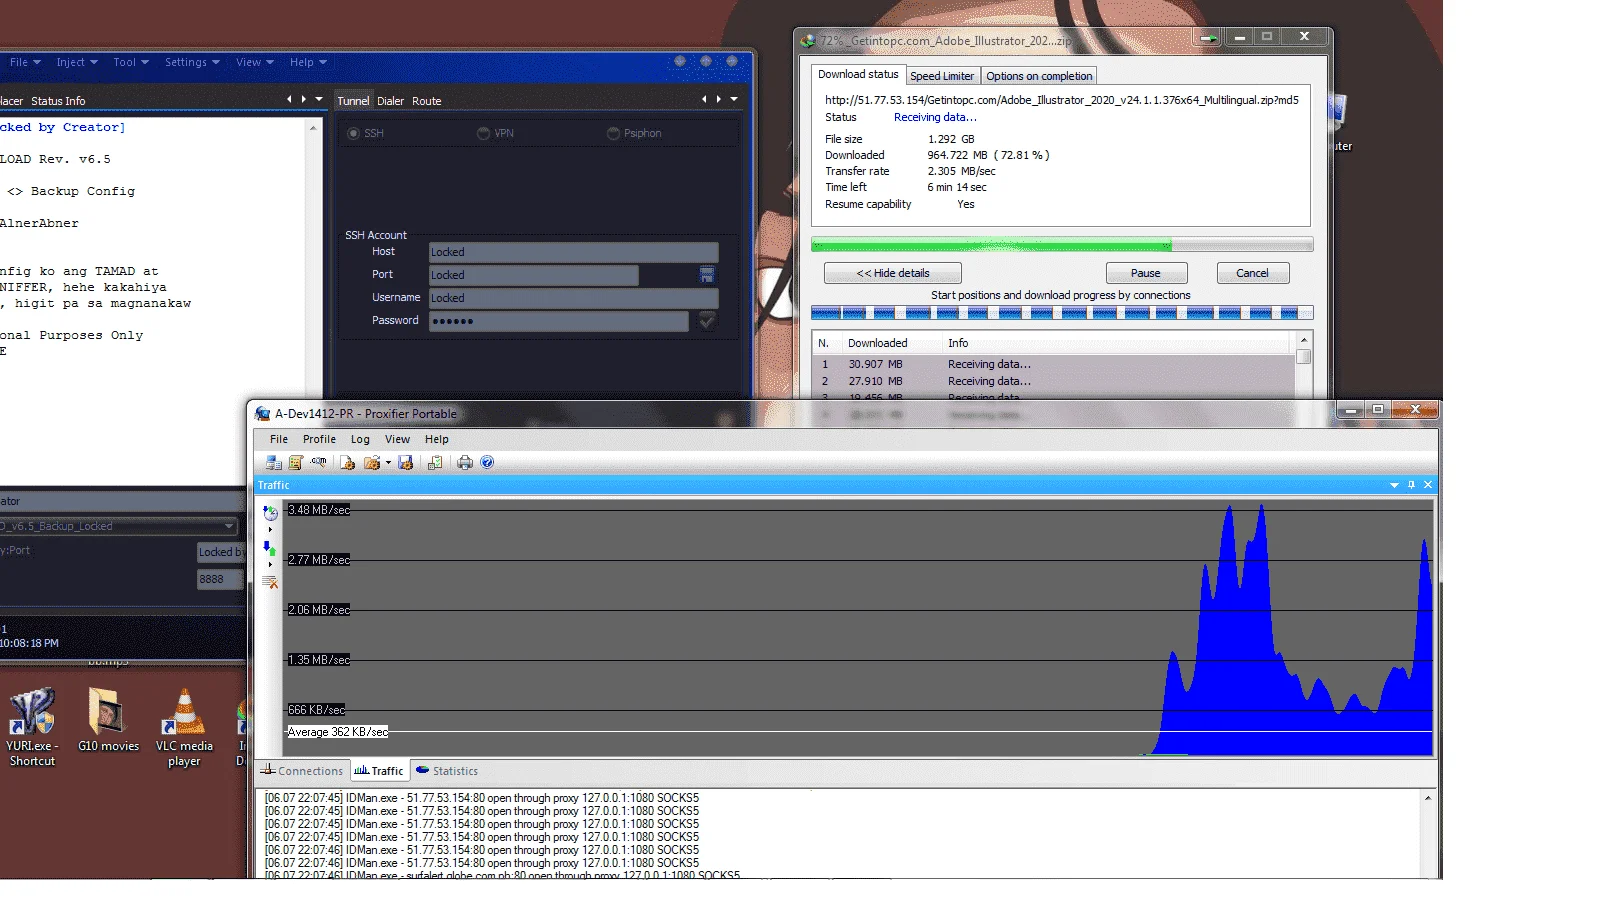The height and width of the screenshot is (900, 1600).
Task: Click the up/down traffic direction icon
Action: [269, 548]
